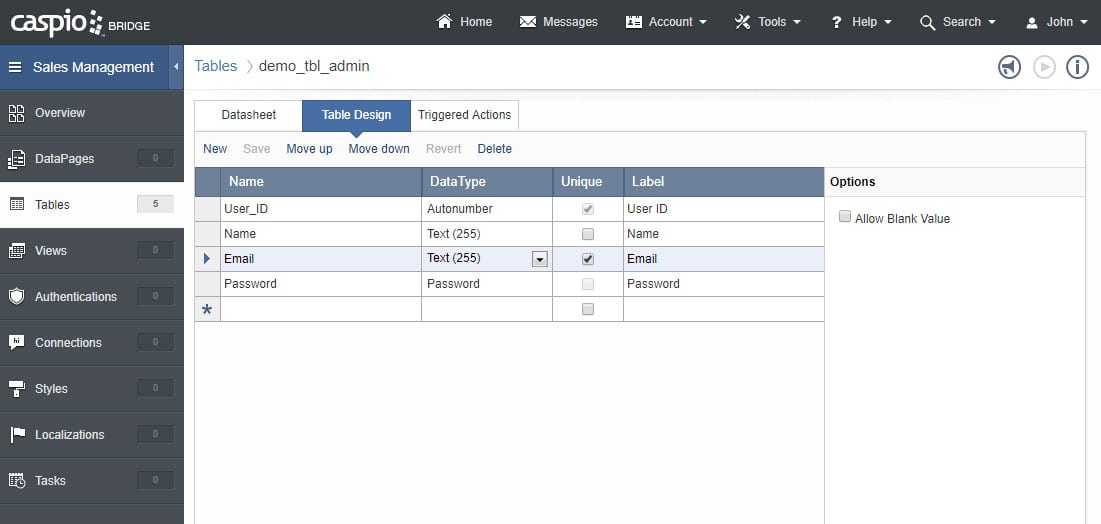The image size is (1101, 524).
Task: Click the megaphone announcements icon
Action: (1009, 67)
